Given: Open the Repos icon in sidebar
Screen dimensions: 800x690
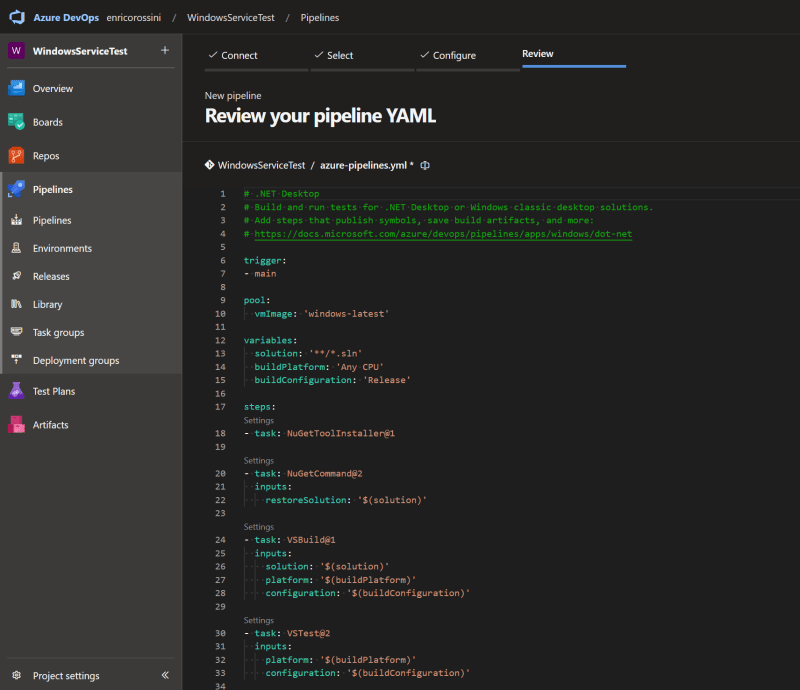Looking at the screenshot, I should (x=16, y=156).
